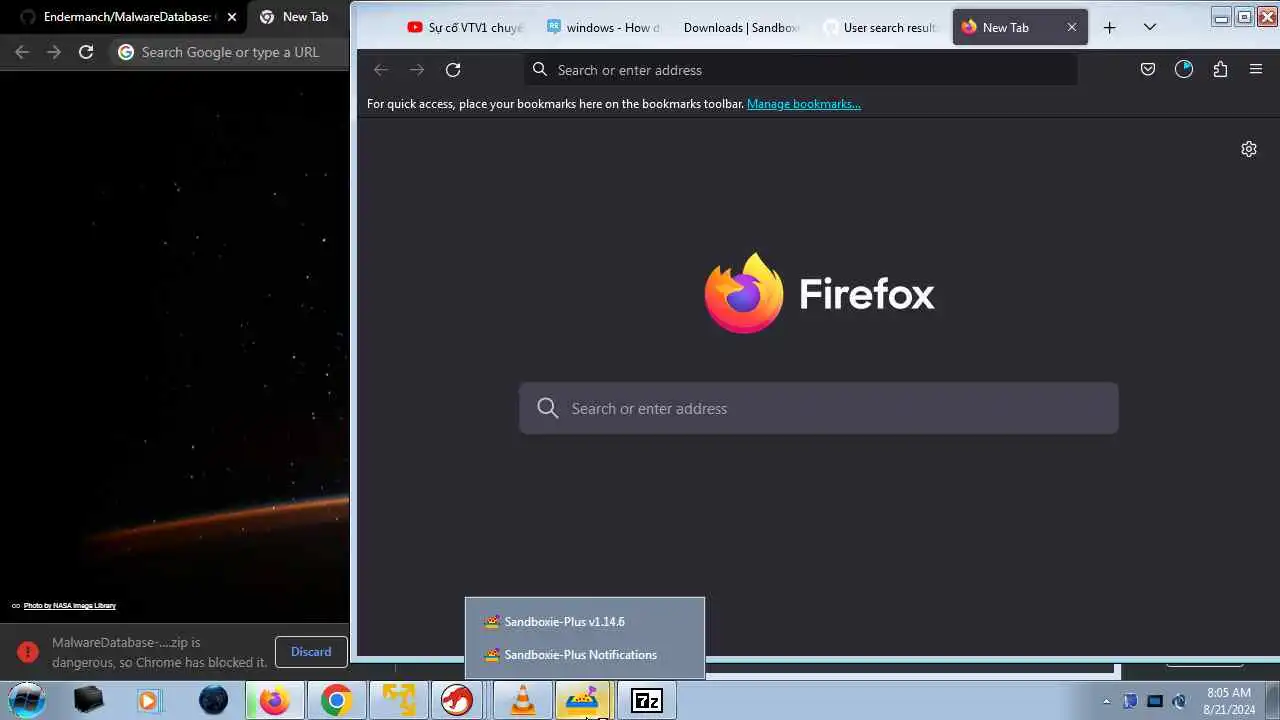Click the Chrome reload button
The height and width of the screenshot is (720, 1280).
(x=86, y=52)
